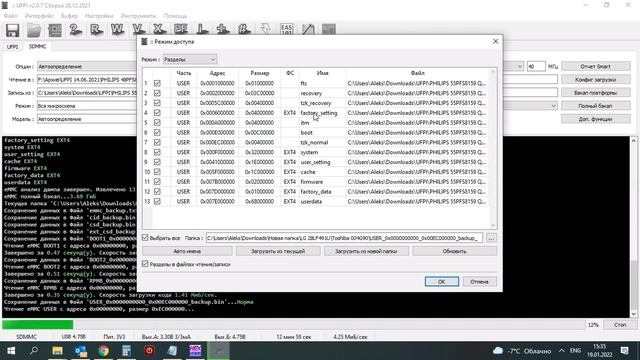This screenshot has width=640, height=360.
Task: Click the arrows convert toolbar icon
Action: [265, 29]
